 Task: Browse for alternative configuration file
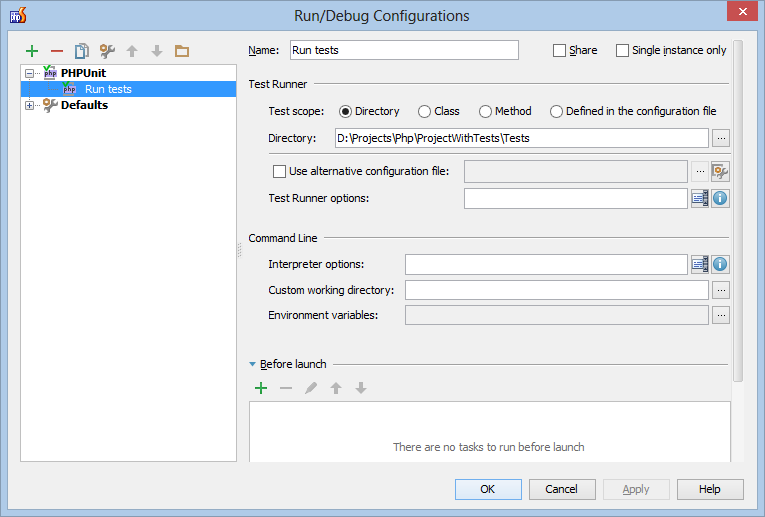700,171
